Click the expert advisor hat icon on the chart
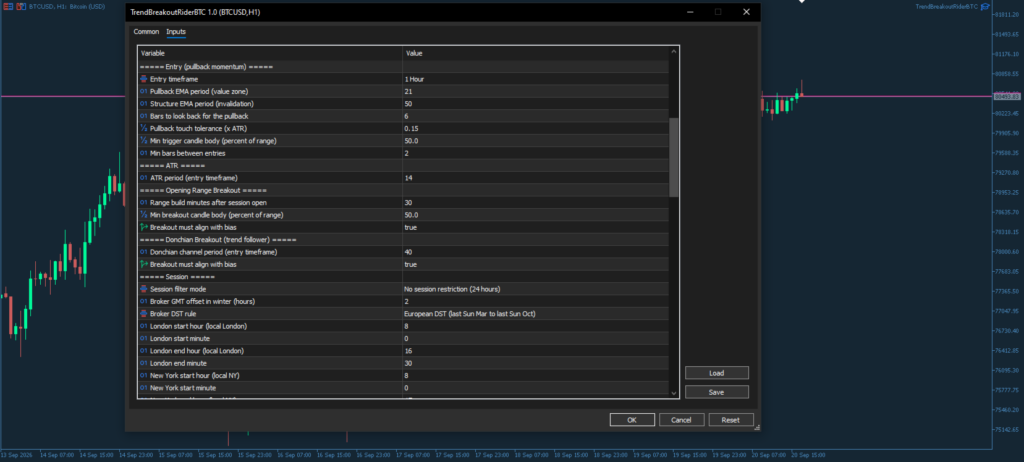The width and height of the screenshot is (1024, 462). [985, 7]
